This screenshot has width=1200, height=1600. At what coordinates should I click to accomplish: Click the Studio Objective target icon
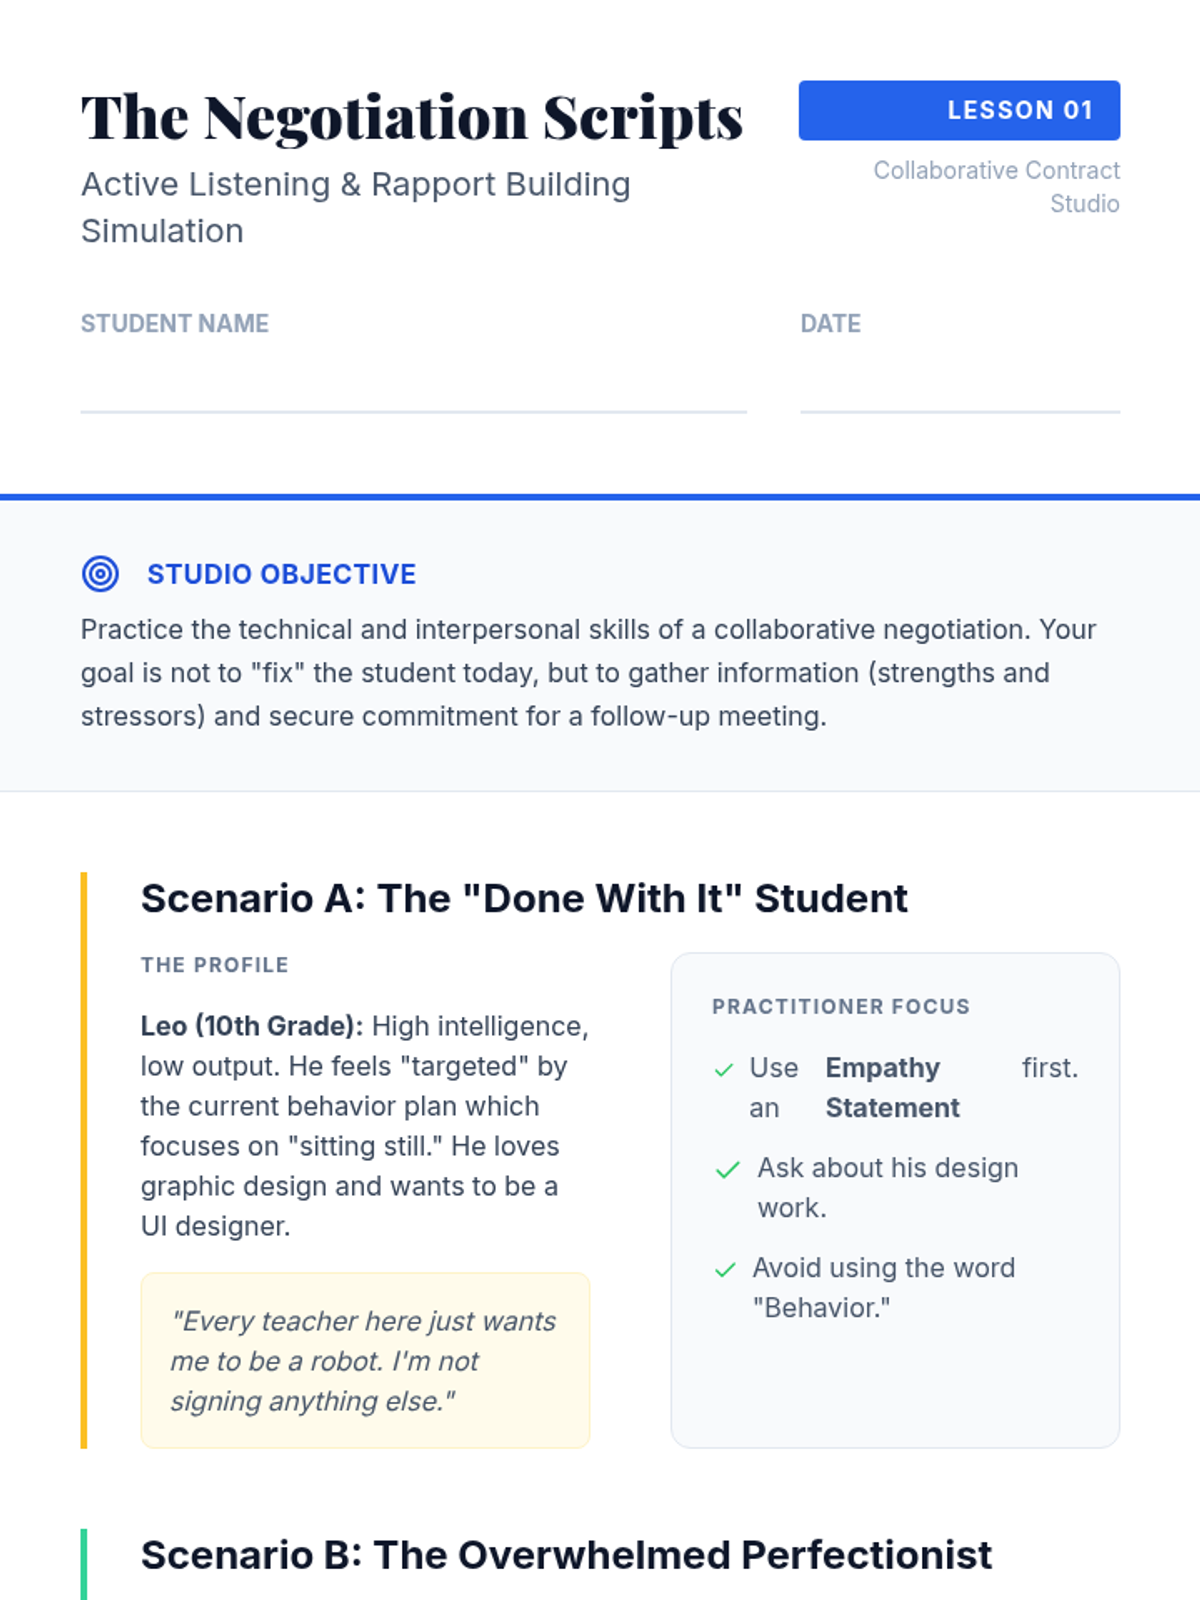click(x=100, y=574)
